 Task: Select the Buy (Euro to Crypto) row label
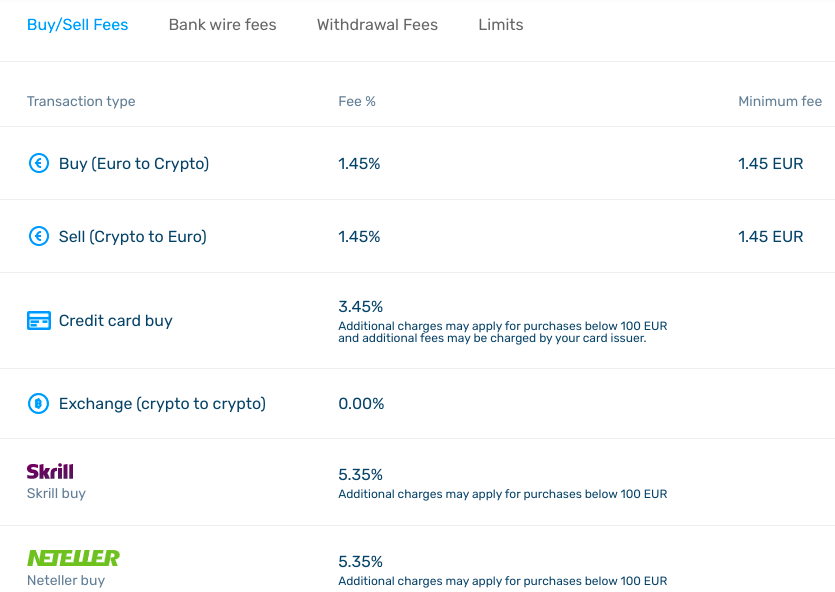tap(134, 163)
